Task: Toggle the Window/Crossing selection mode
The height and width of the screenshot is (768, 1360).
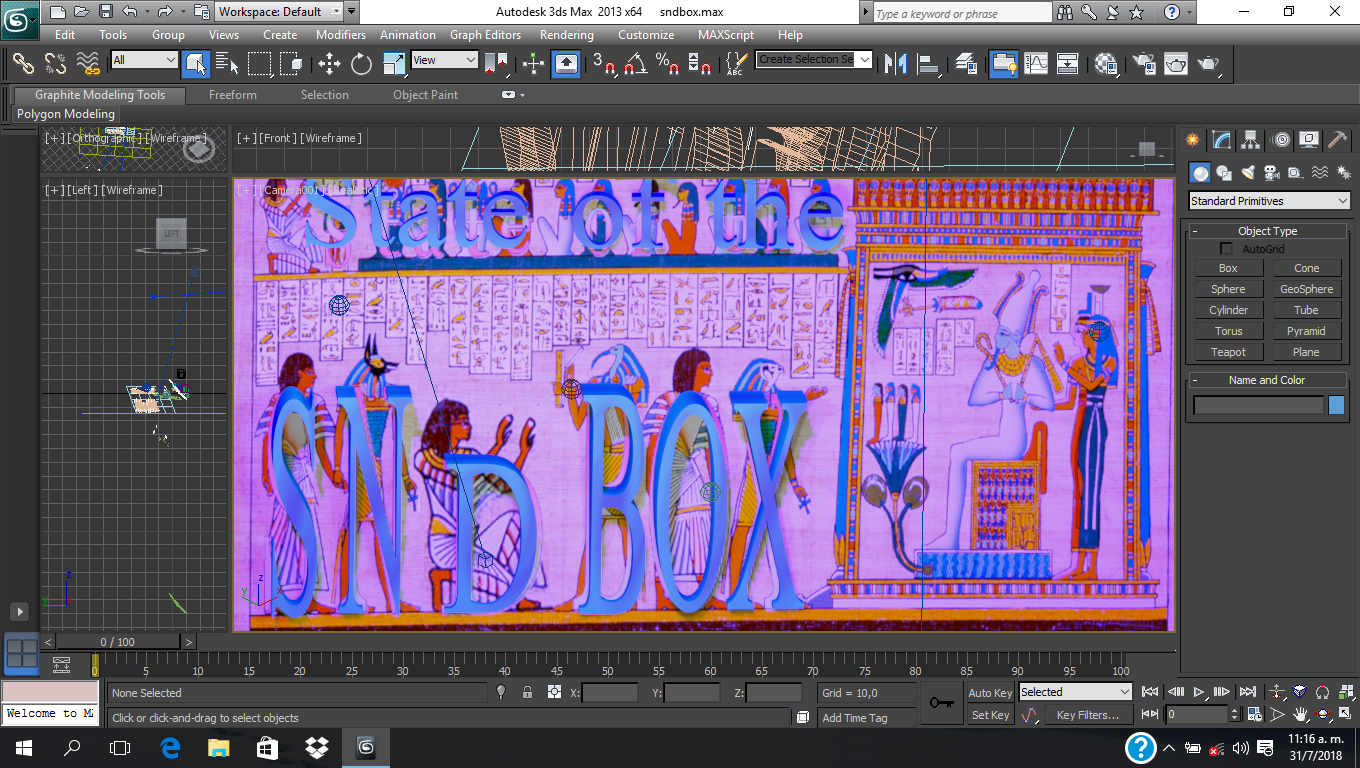Action: click(292, 63)
